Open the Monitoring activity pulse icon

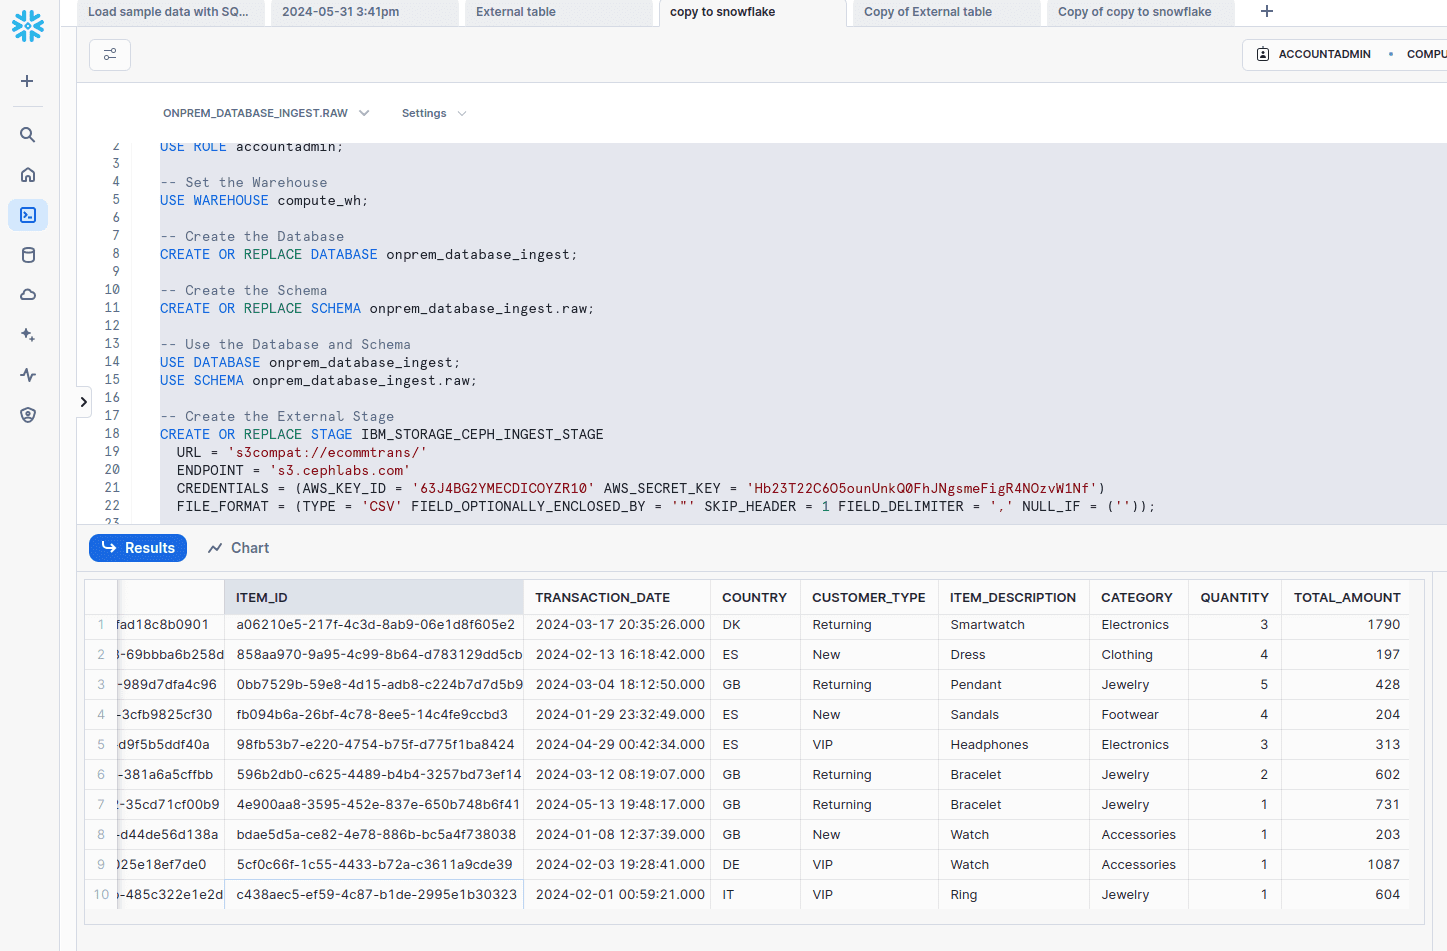pos(28,375)
